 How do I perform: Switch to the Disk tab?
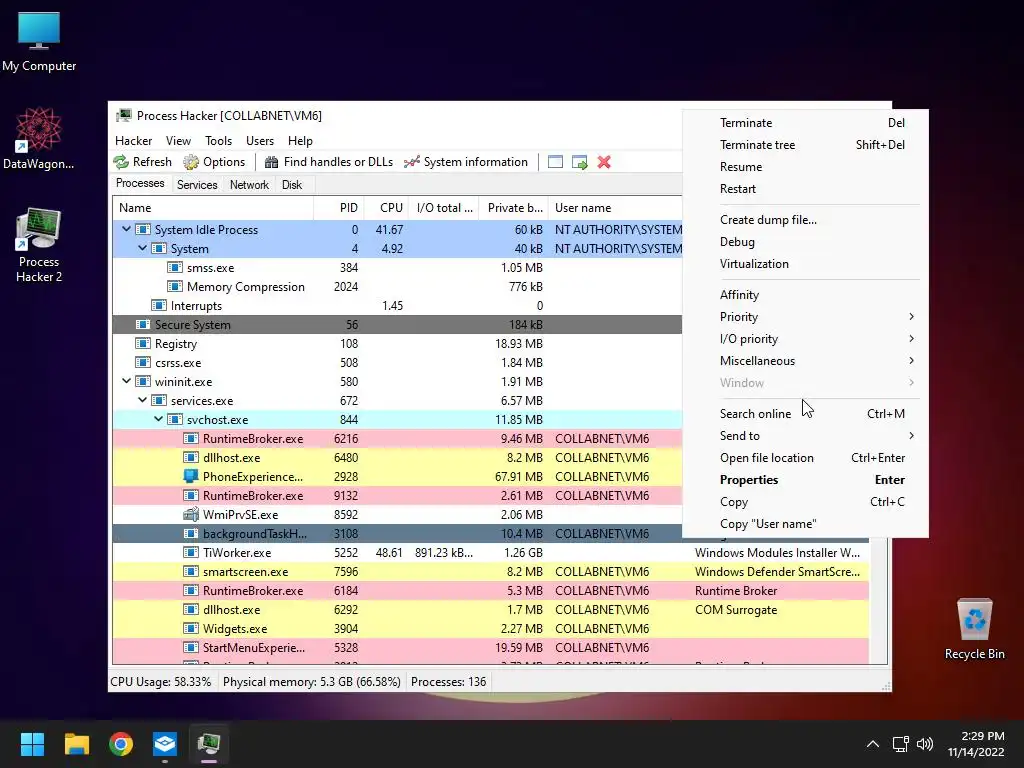pyautogui.click(x=292, y=185)
